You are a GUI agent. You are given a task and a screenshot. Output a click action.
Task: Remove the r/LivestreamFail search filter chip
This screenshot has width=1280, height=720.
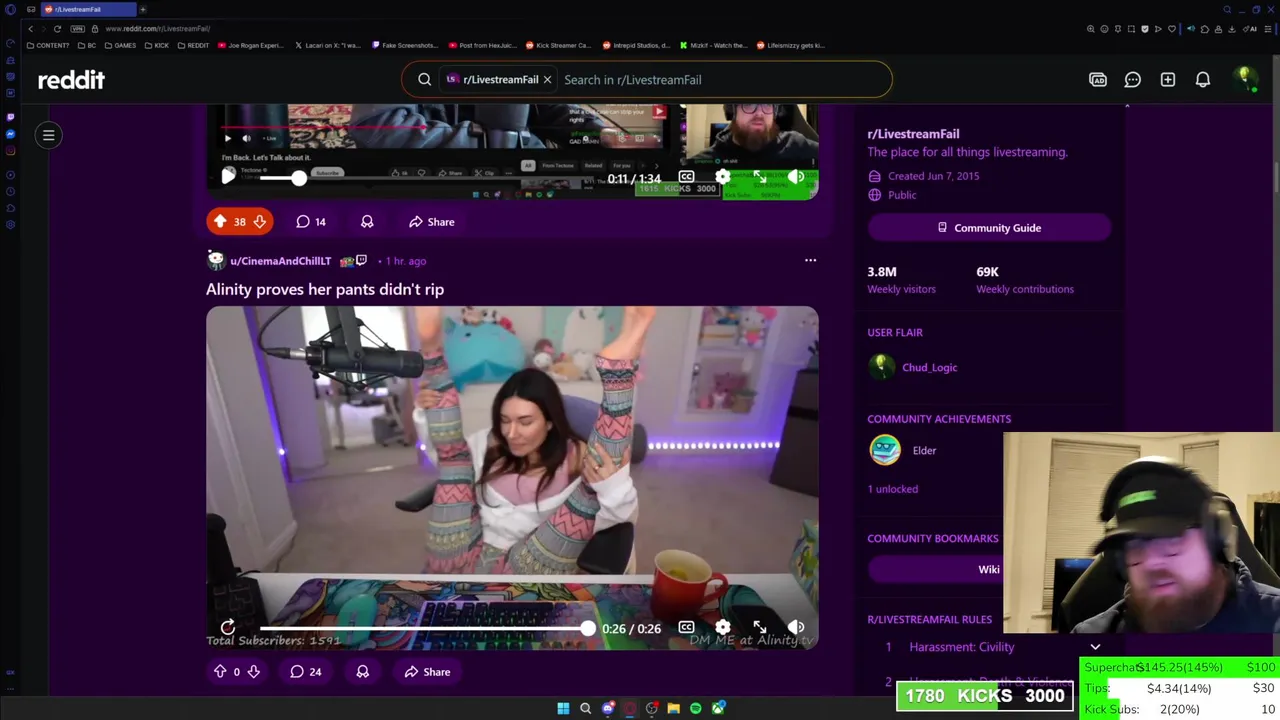(x=547, y=80)
